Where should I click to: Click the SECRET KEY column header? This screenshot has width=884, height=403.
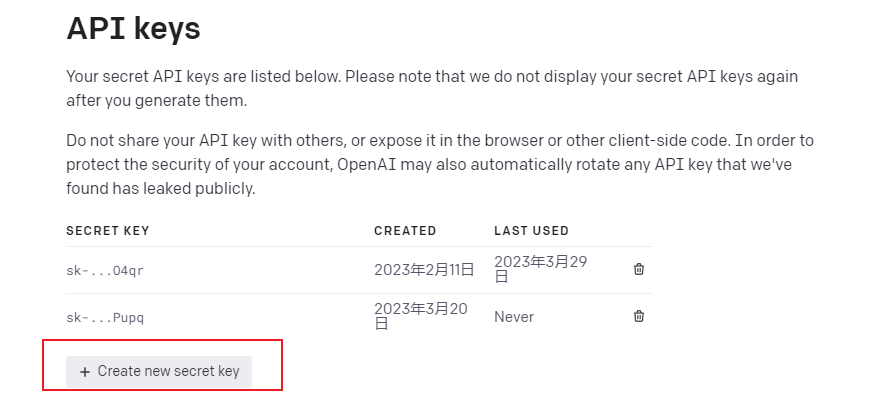(107, 231)
